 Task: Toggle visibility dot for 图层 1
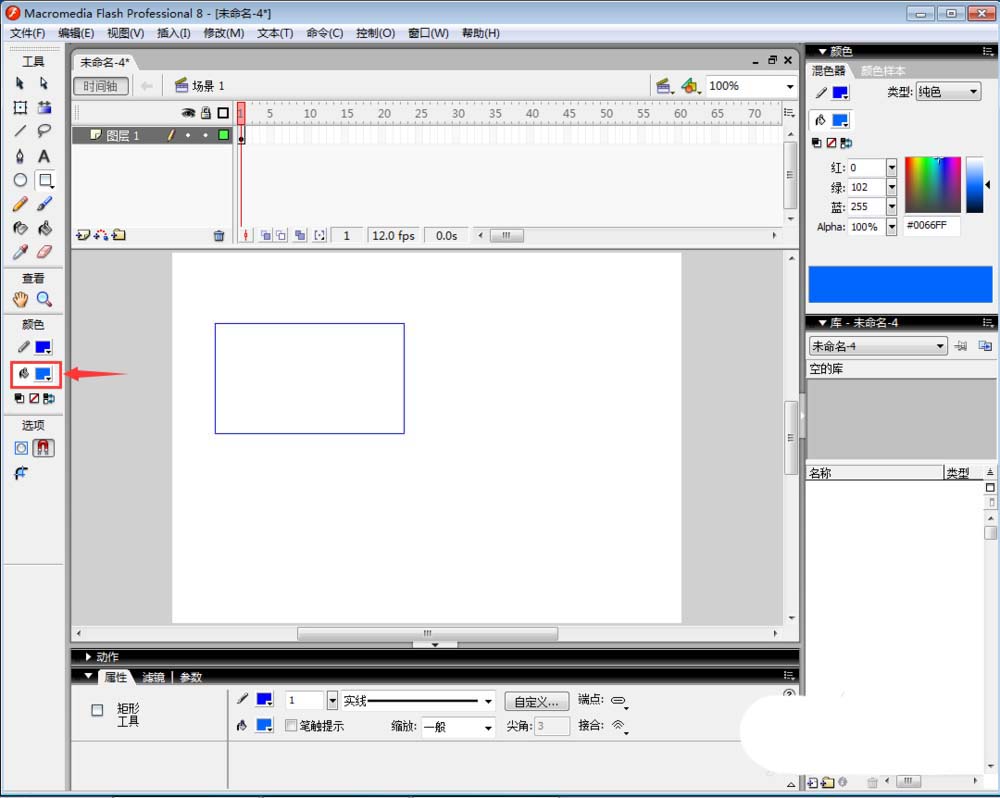coord(188,135)
